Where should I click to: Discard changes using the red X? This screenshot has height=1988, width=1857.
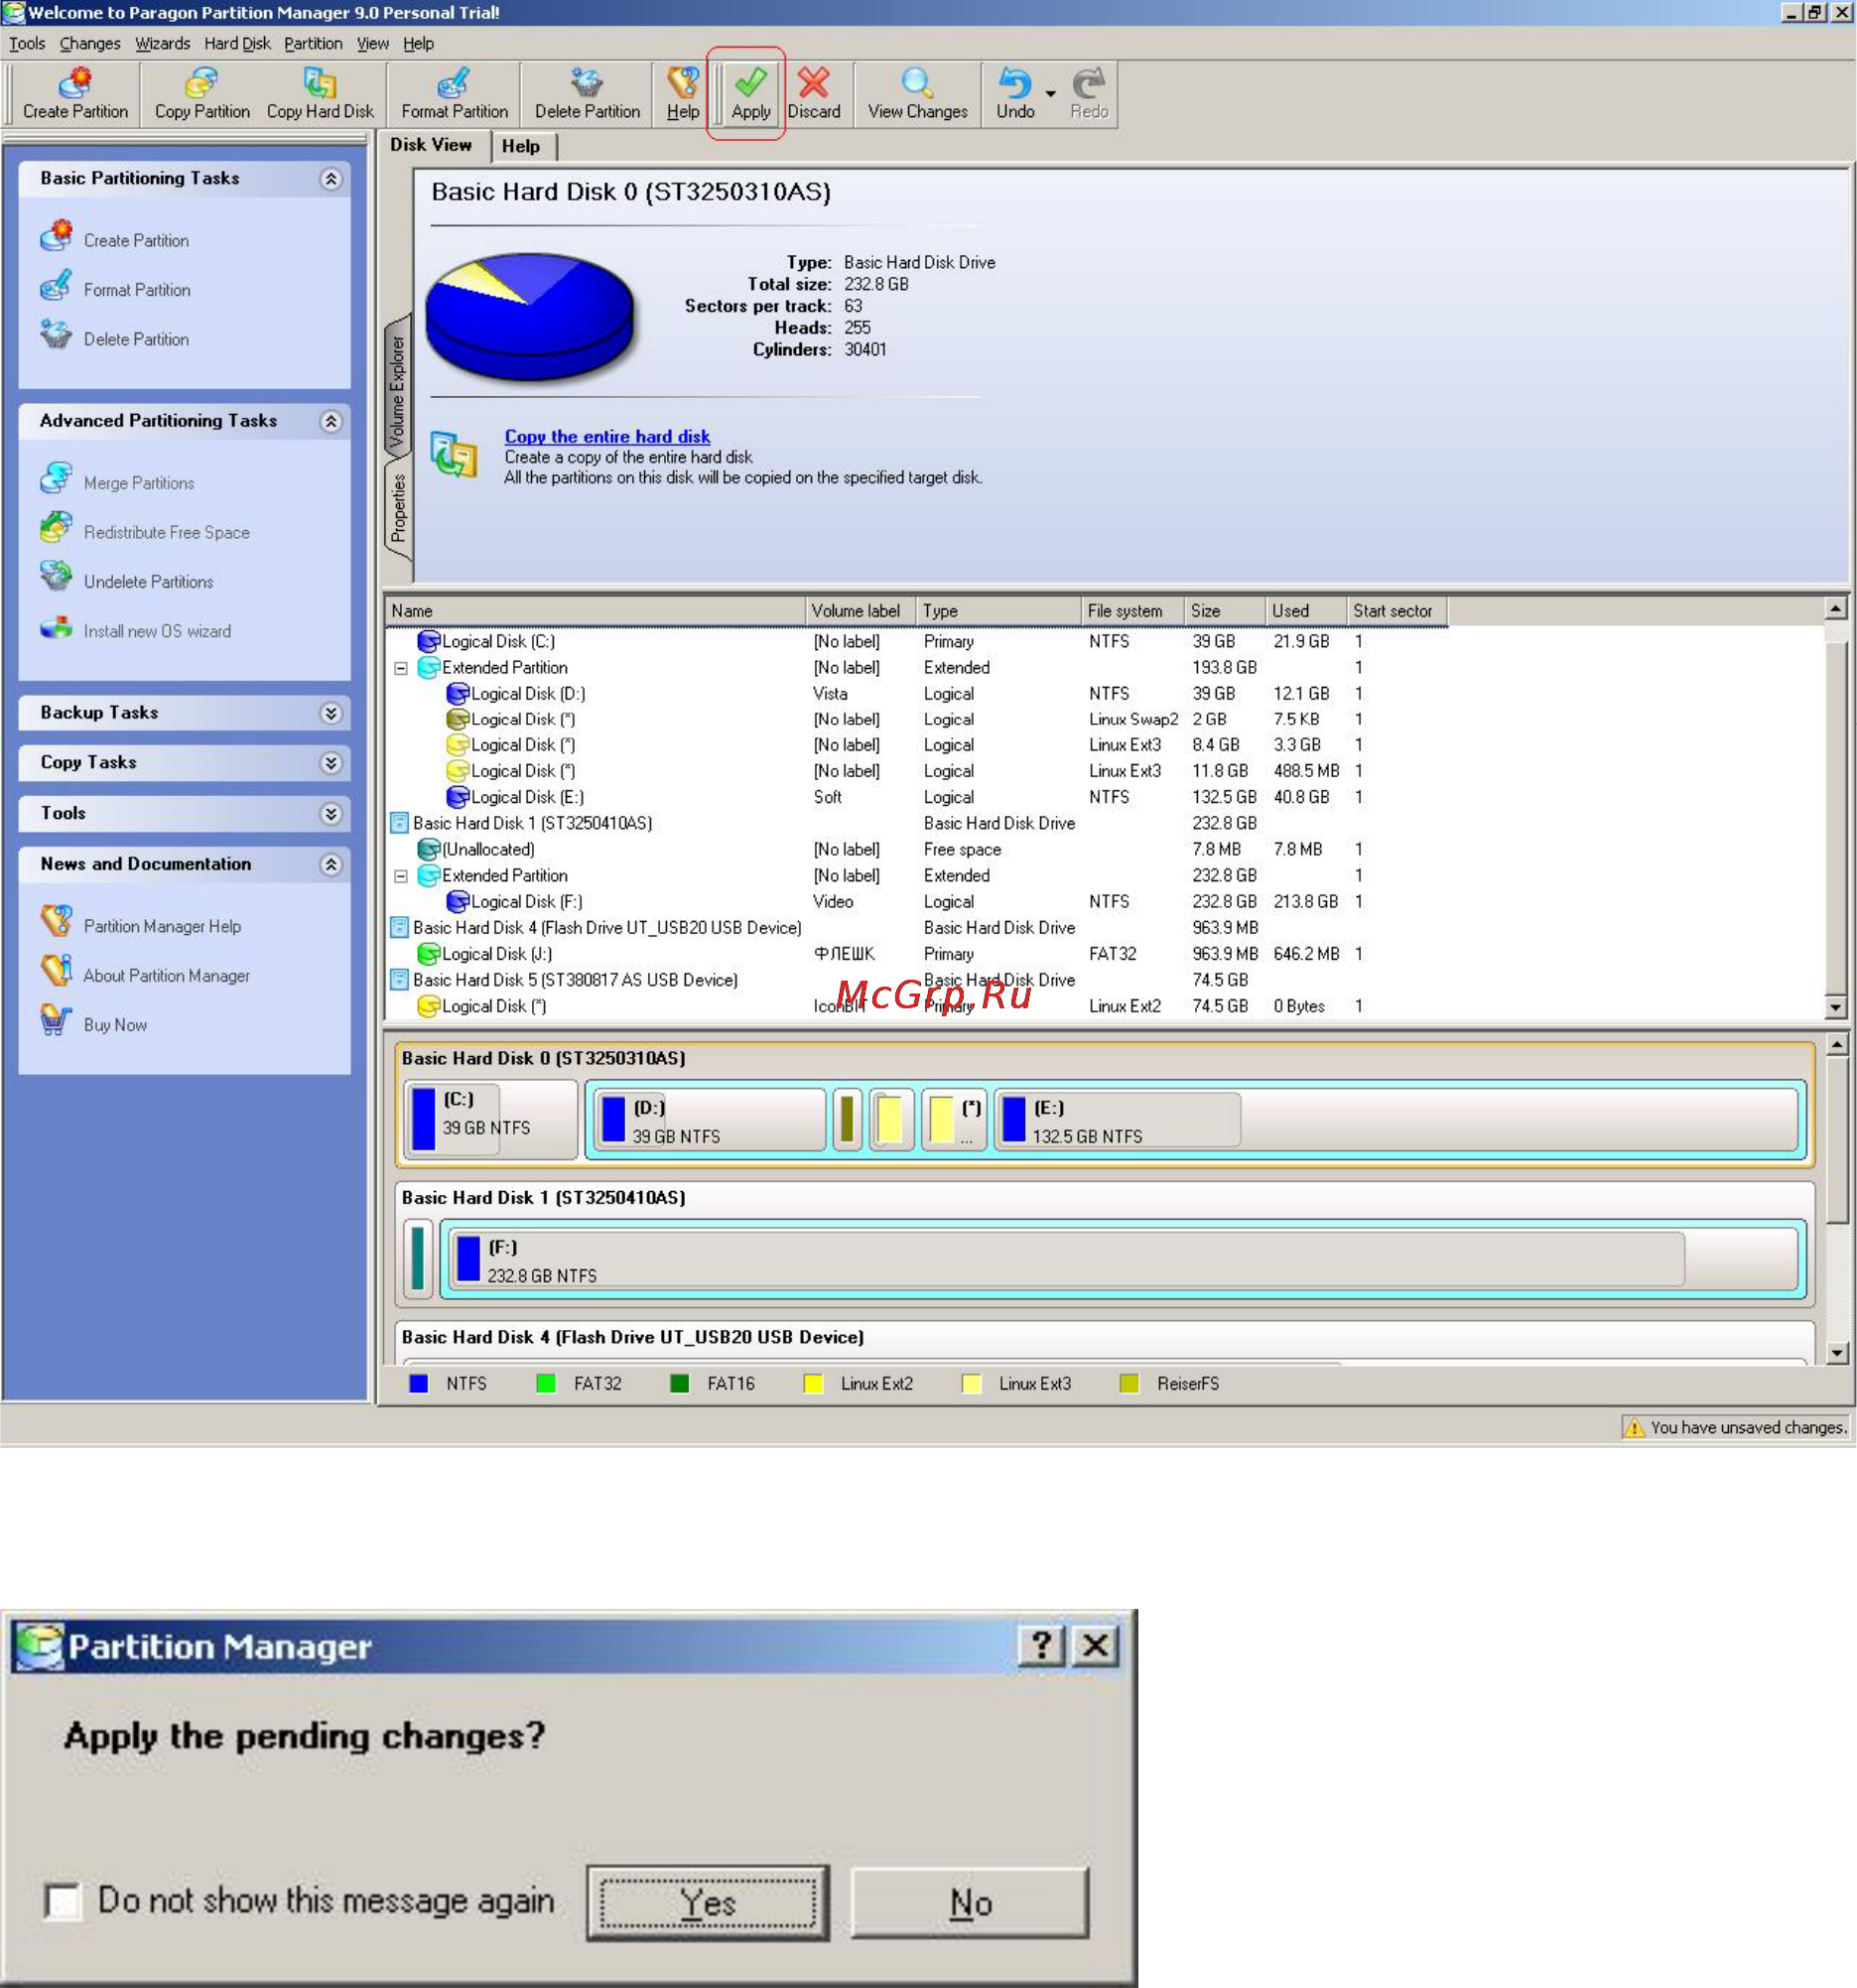(814, 94)
